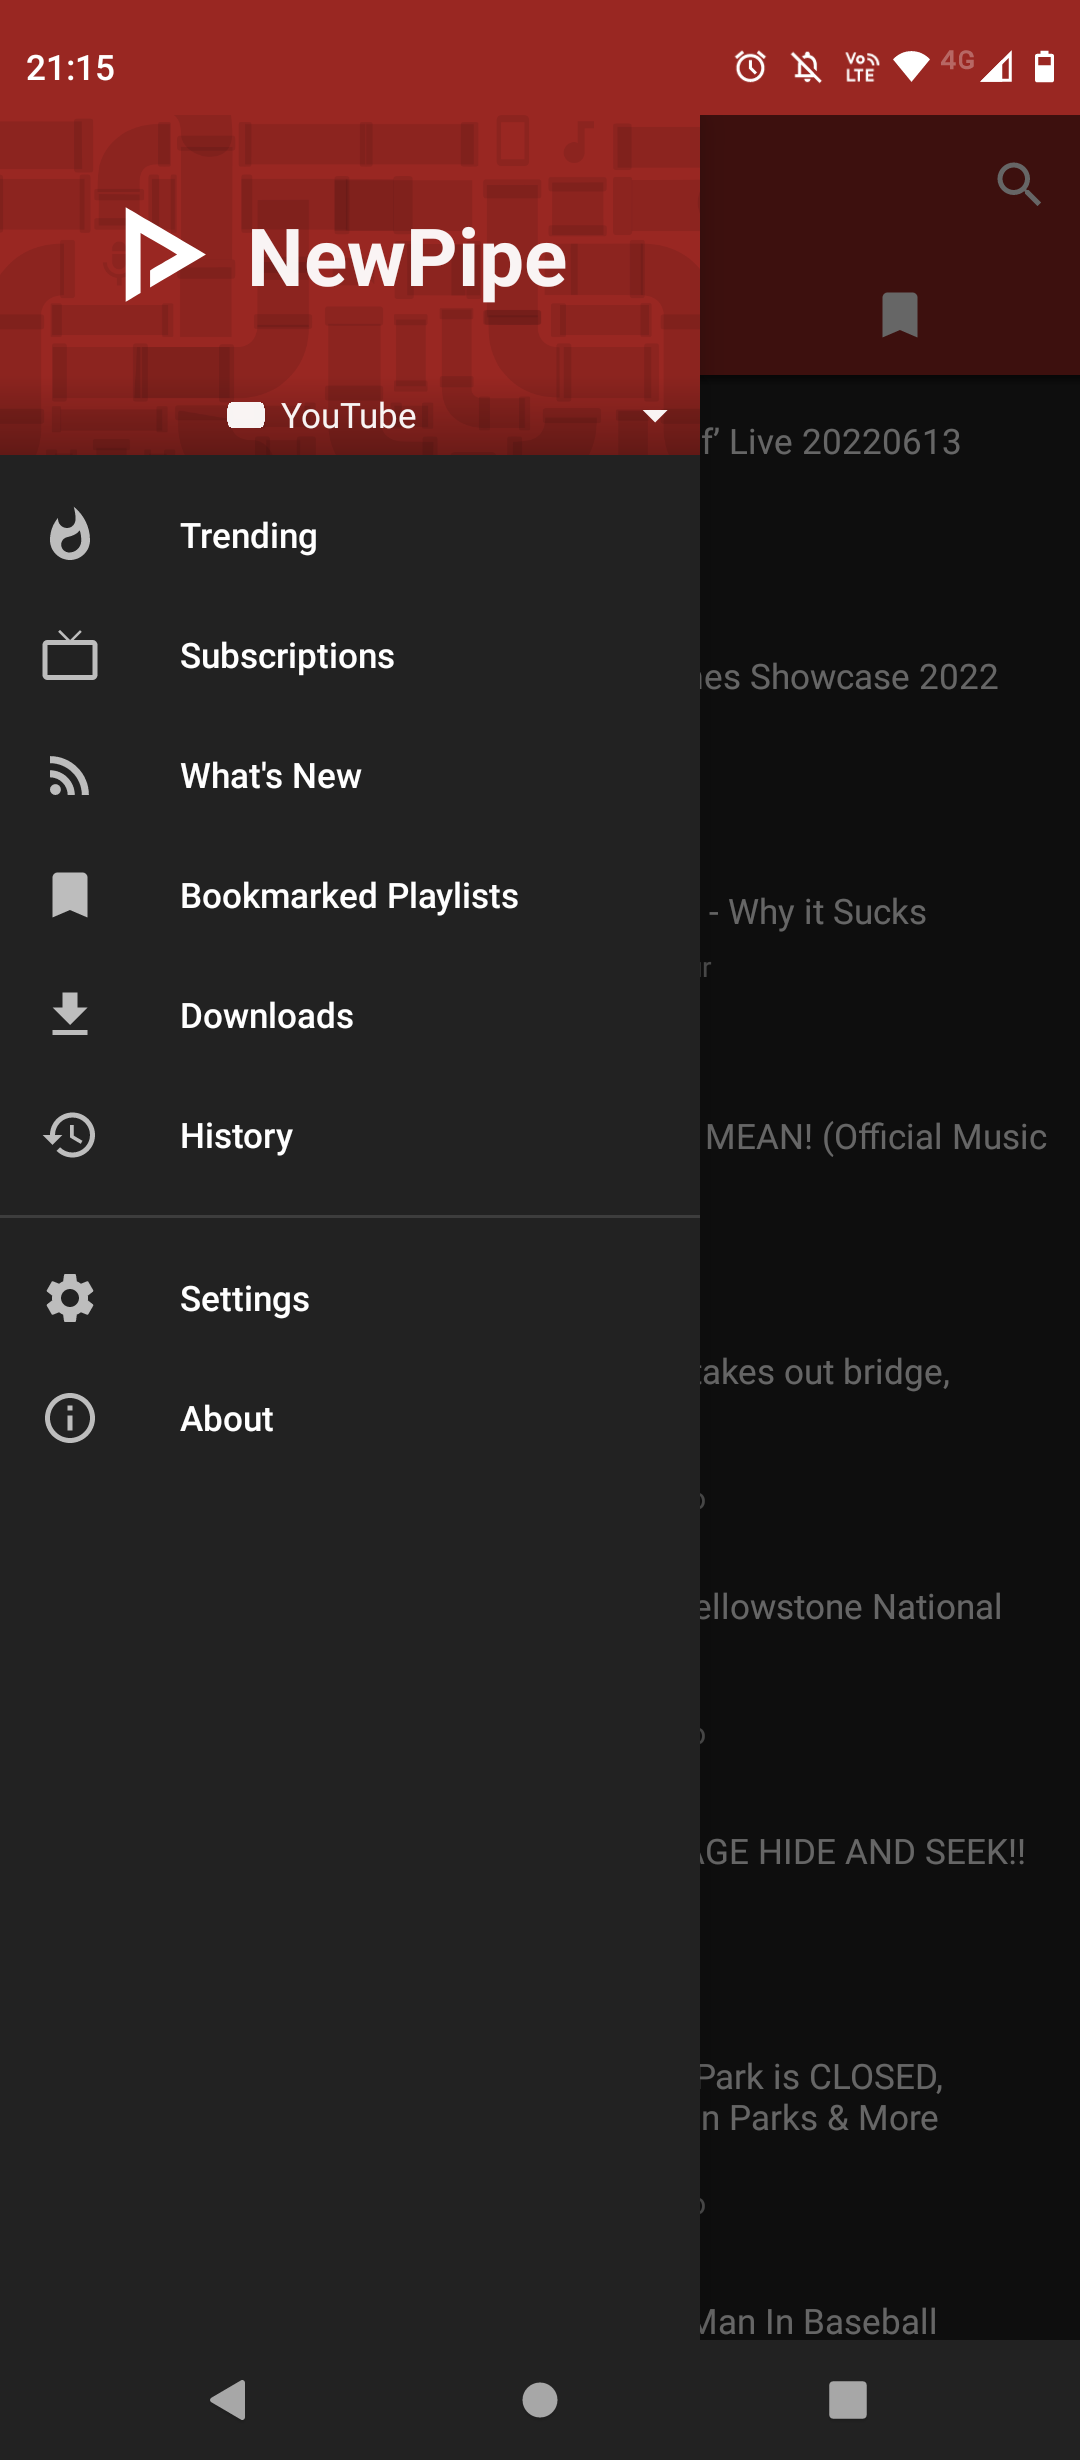Open the What's New menu item
The width and height of the screenshot is (1080, 2460).
(350, 776)
